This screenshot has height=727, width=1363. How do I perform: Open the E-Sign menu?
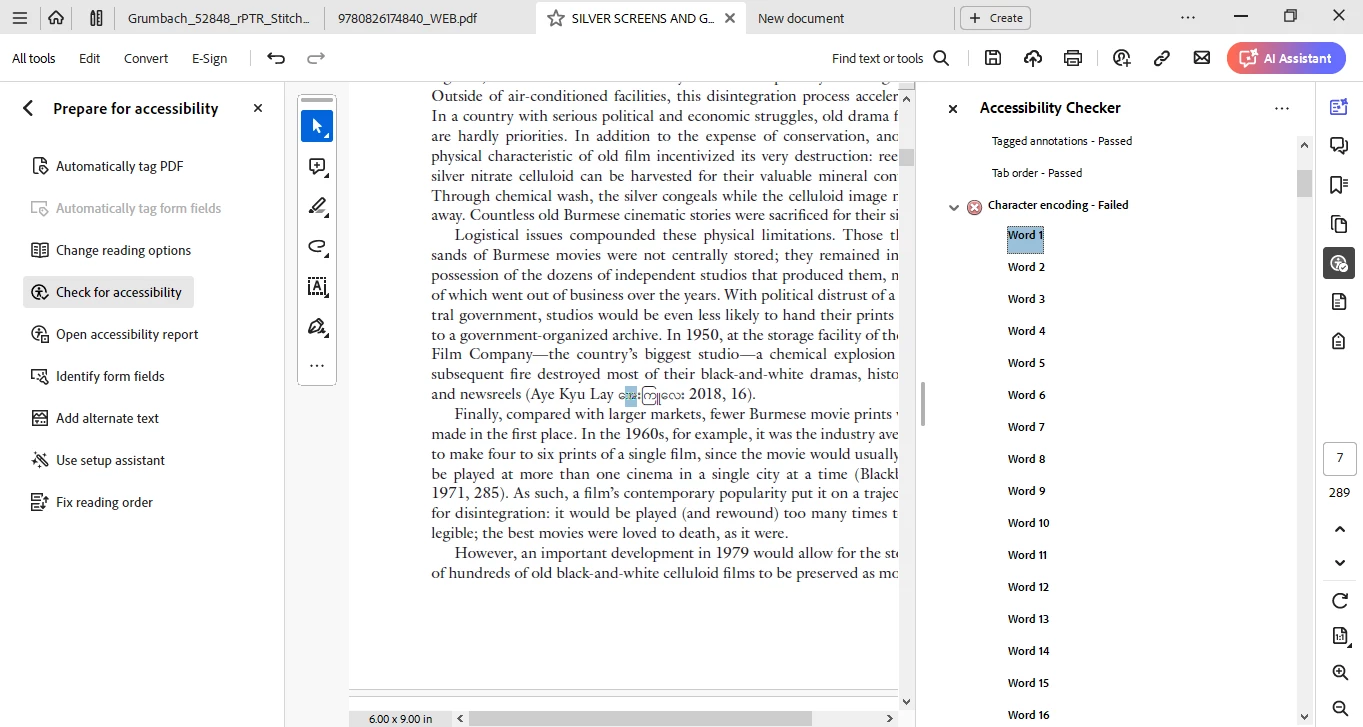coord(210,58)
